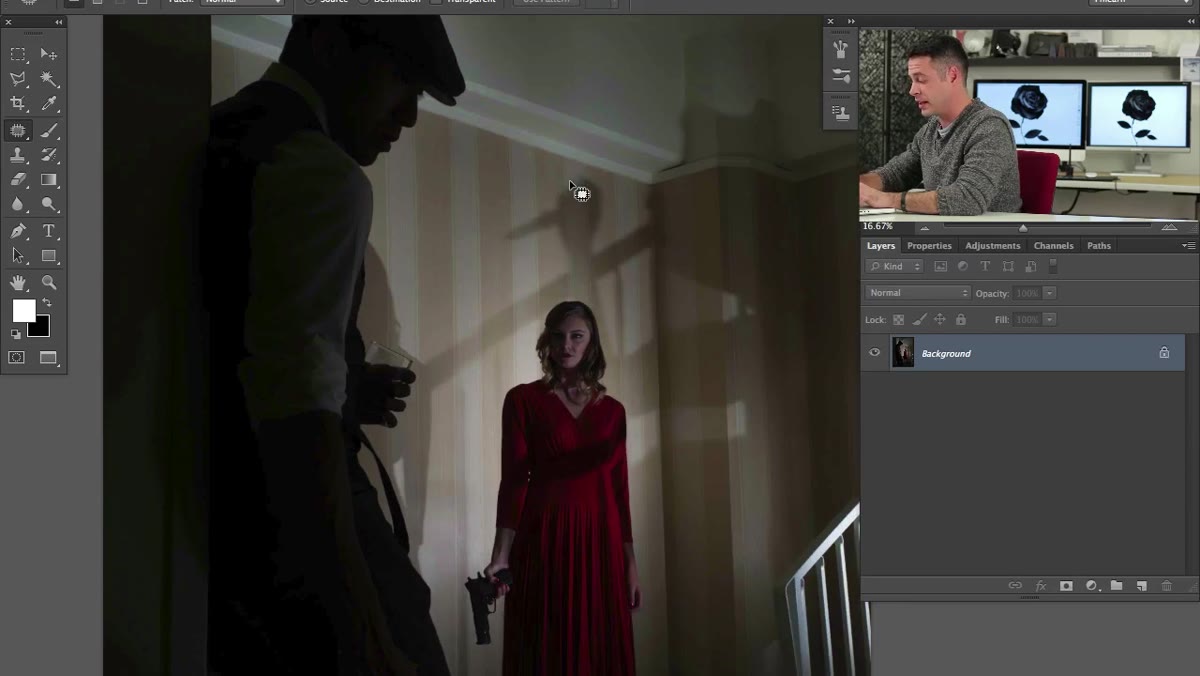Viewport: 1200px width, 676px height.
Task: Toggle Quick Mask mode
Action: (17, 358)
